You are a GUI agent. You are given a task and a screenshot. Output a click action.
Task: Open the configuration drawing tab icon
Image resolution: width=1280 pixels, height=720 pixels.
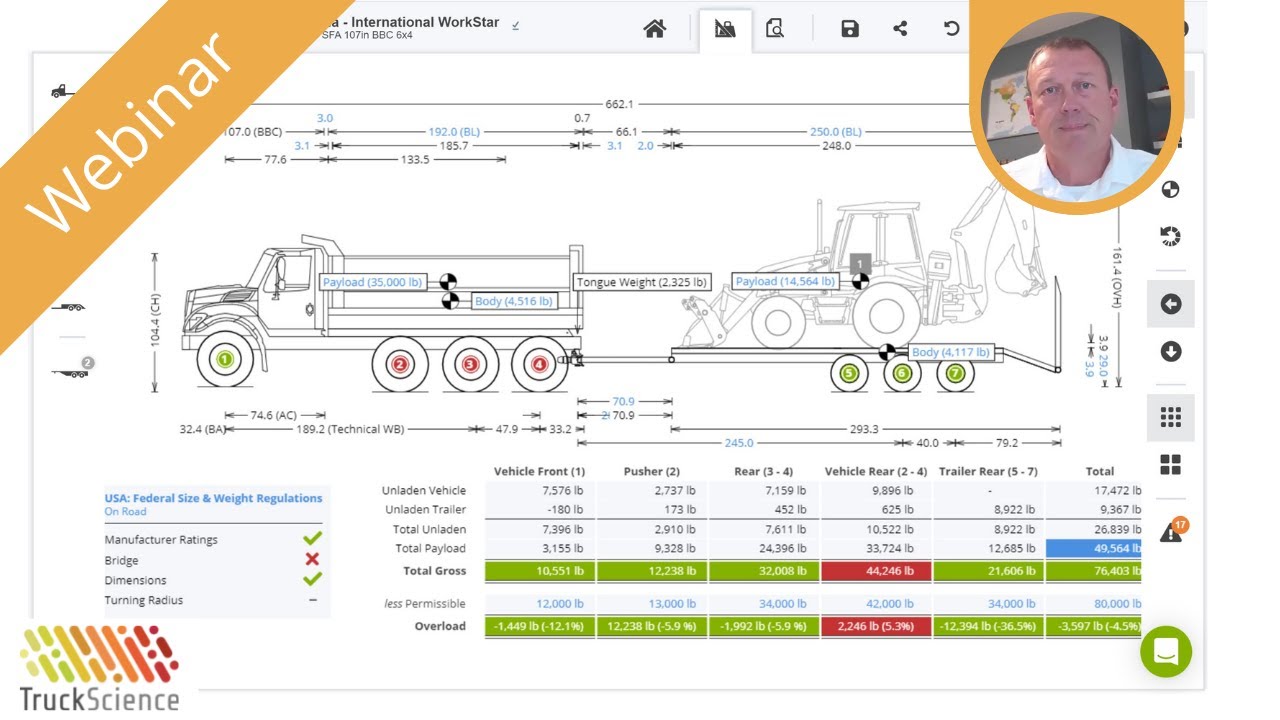pos(725,29)
